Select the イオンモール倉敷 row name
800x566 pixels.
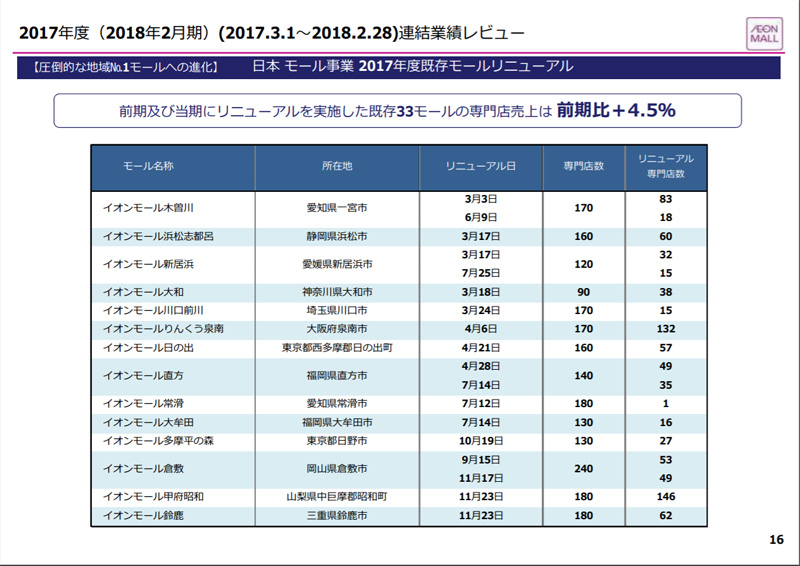click(143, 469)
